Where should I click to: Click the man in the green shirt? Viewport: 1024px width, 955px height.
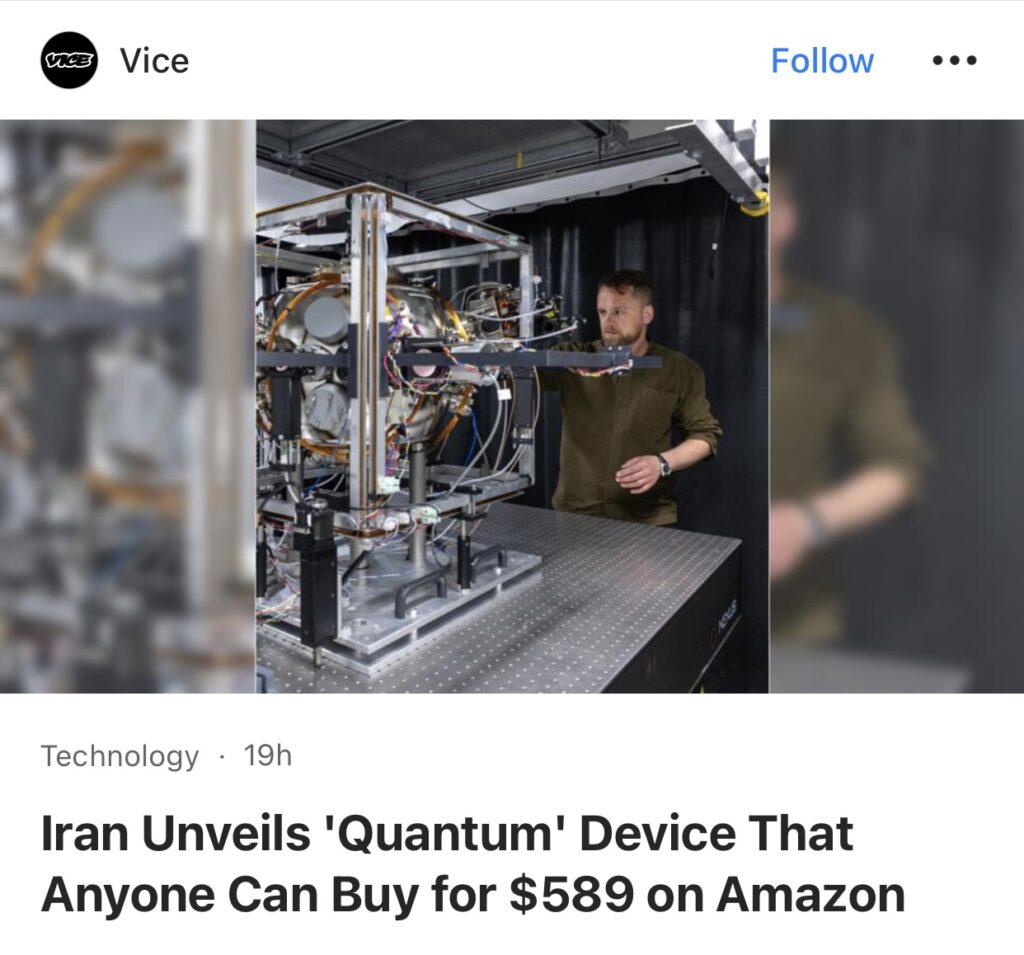tap(633, 398)
